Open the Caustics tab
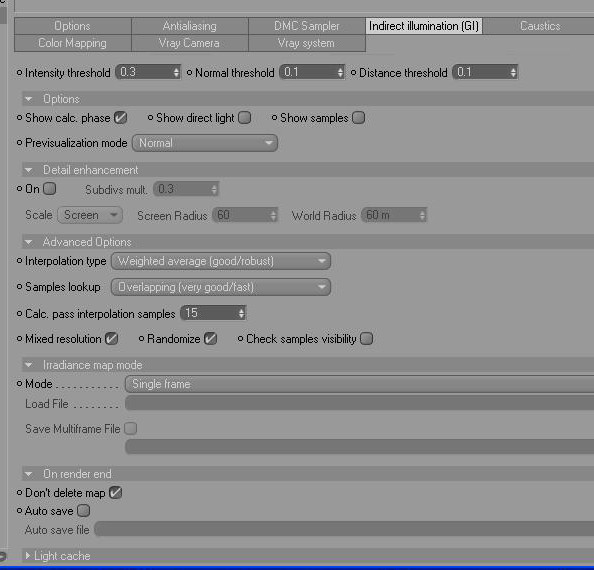The height and width of the screenshot is (570, 594). tap(540, 26)
